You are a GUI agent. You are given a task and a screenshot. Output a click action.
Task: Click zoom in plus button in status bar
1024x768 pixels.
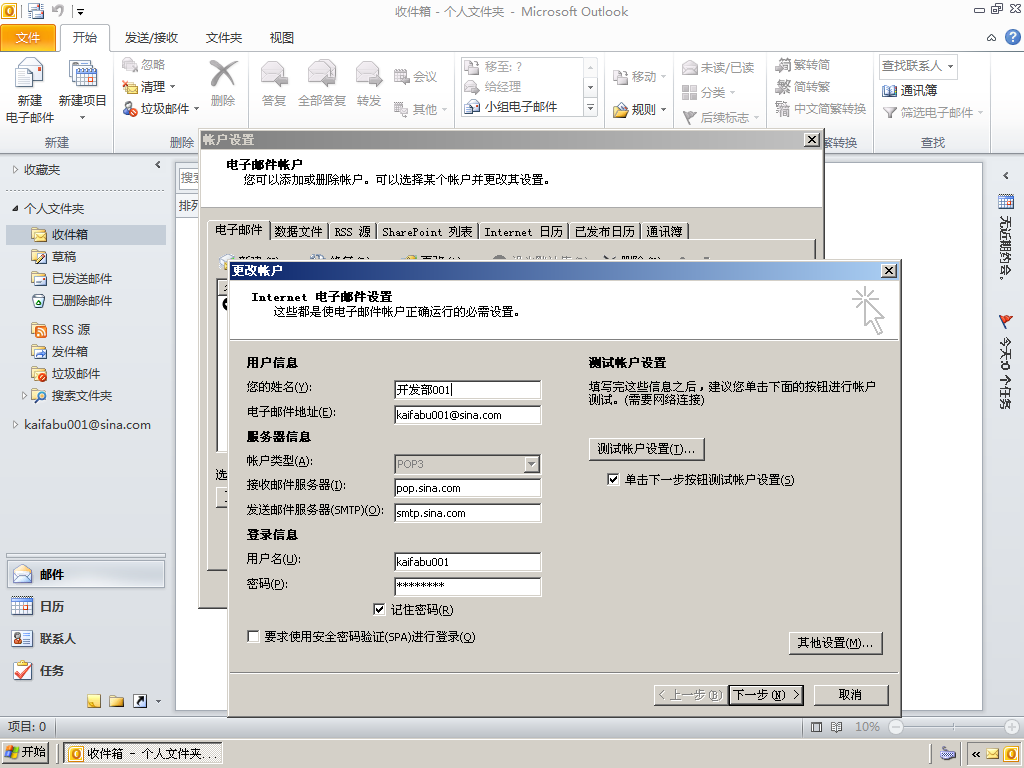click(x=1012, y=727)
